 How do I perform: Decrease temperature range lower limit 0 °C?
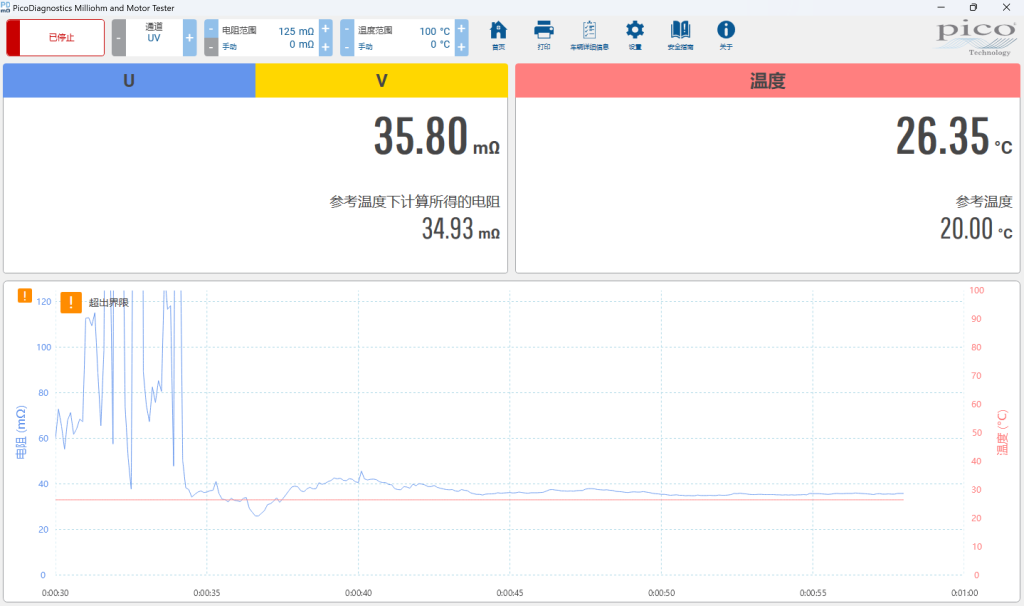coord(347,46)
